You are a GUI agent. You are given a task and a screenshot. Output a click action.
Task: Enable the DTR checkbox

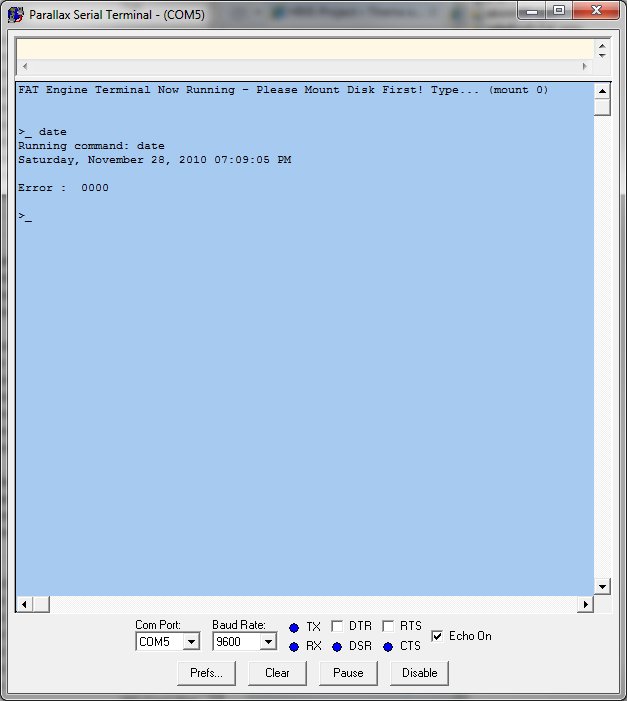coord(337,627)
